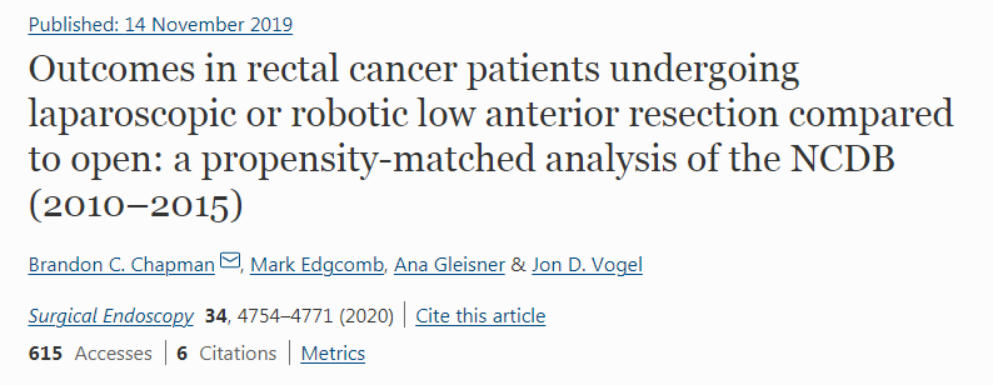Click the 615 Accesses count

90,353
